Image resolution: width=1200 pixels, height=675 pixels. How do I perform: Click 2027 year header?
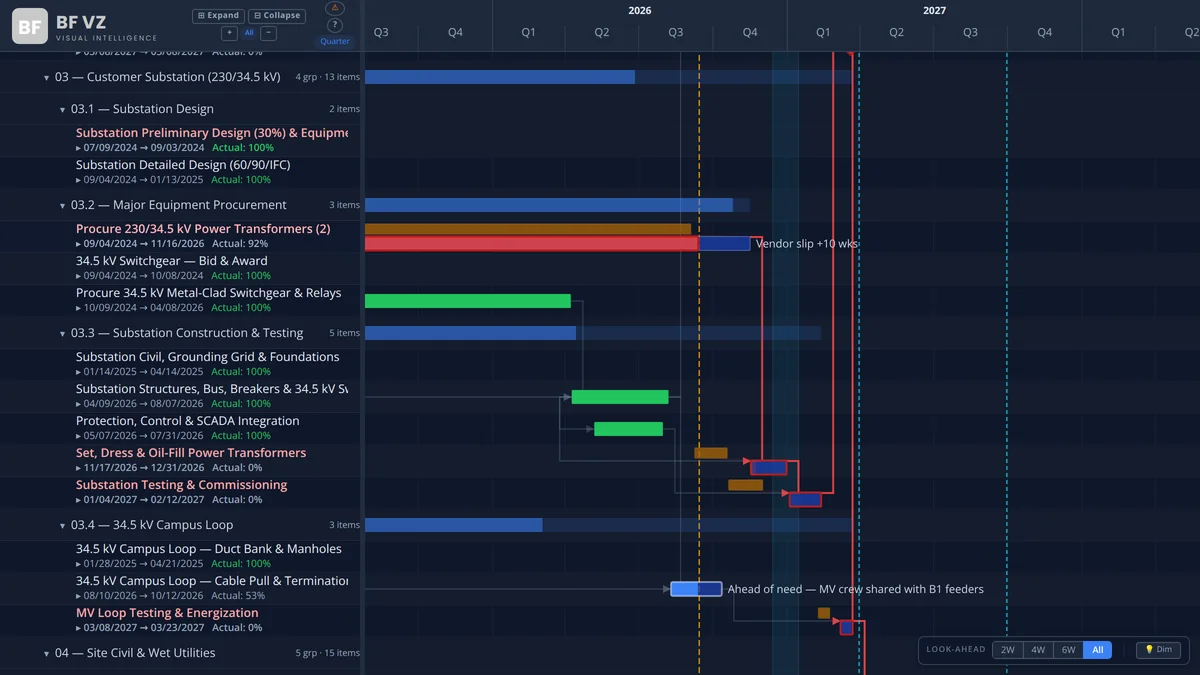coord(934,10)
